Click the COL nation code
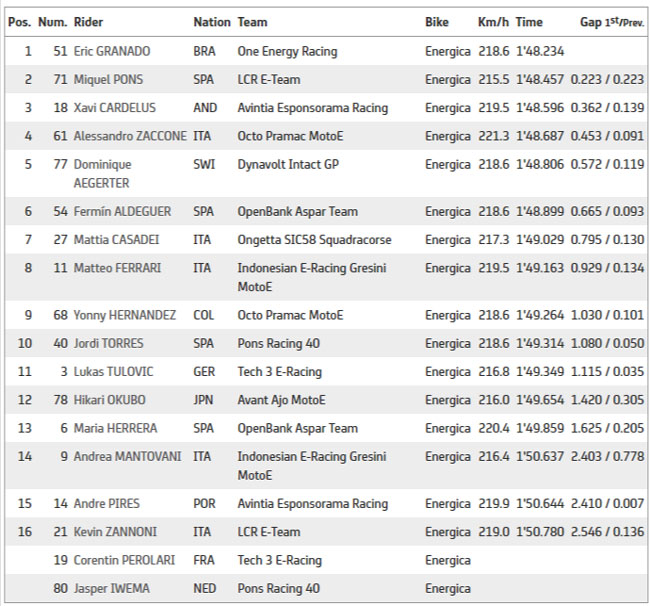 [204, 315]
